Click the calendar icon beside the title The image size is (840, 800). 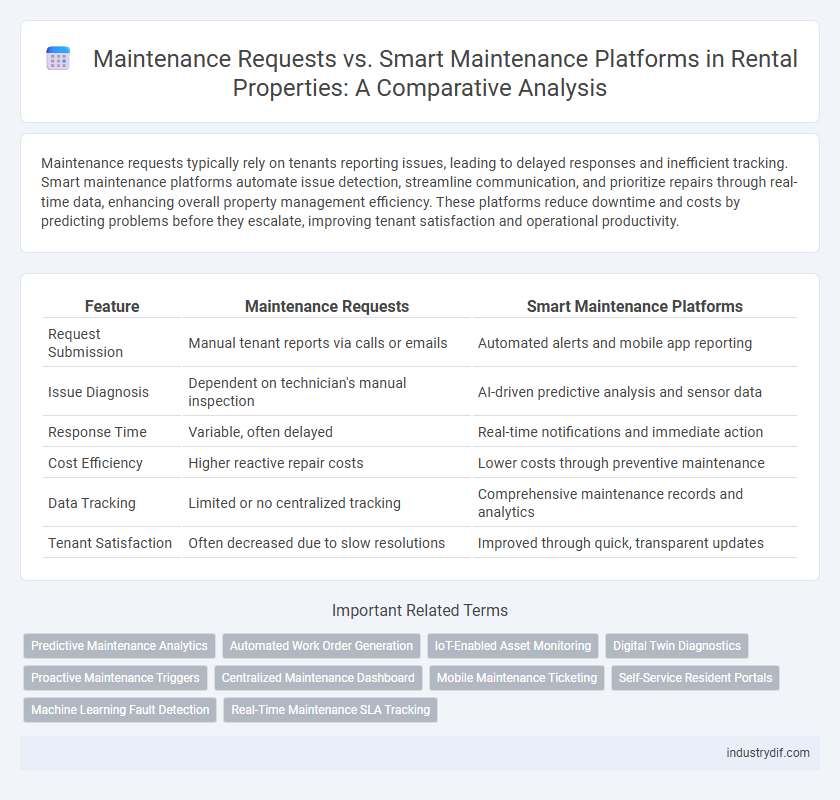point(58,58)
